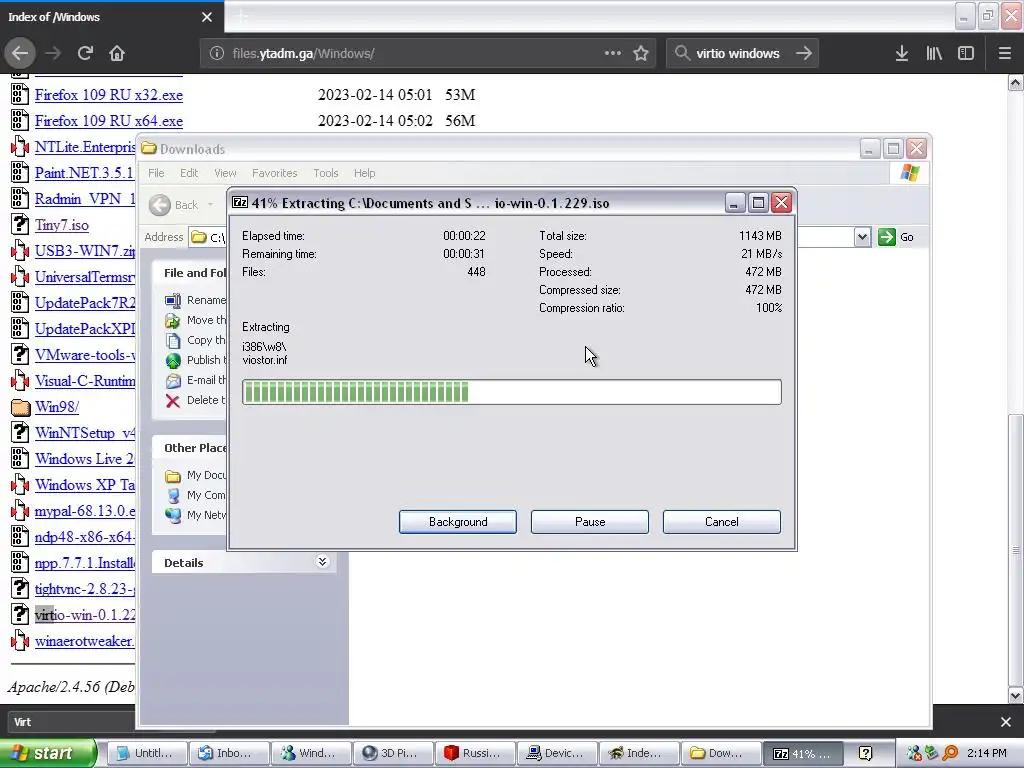The image size is (1024, 768).
Task: Click the Copy this file task icon
Action: [x=172, y=341]
